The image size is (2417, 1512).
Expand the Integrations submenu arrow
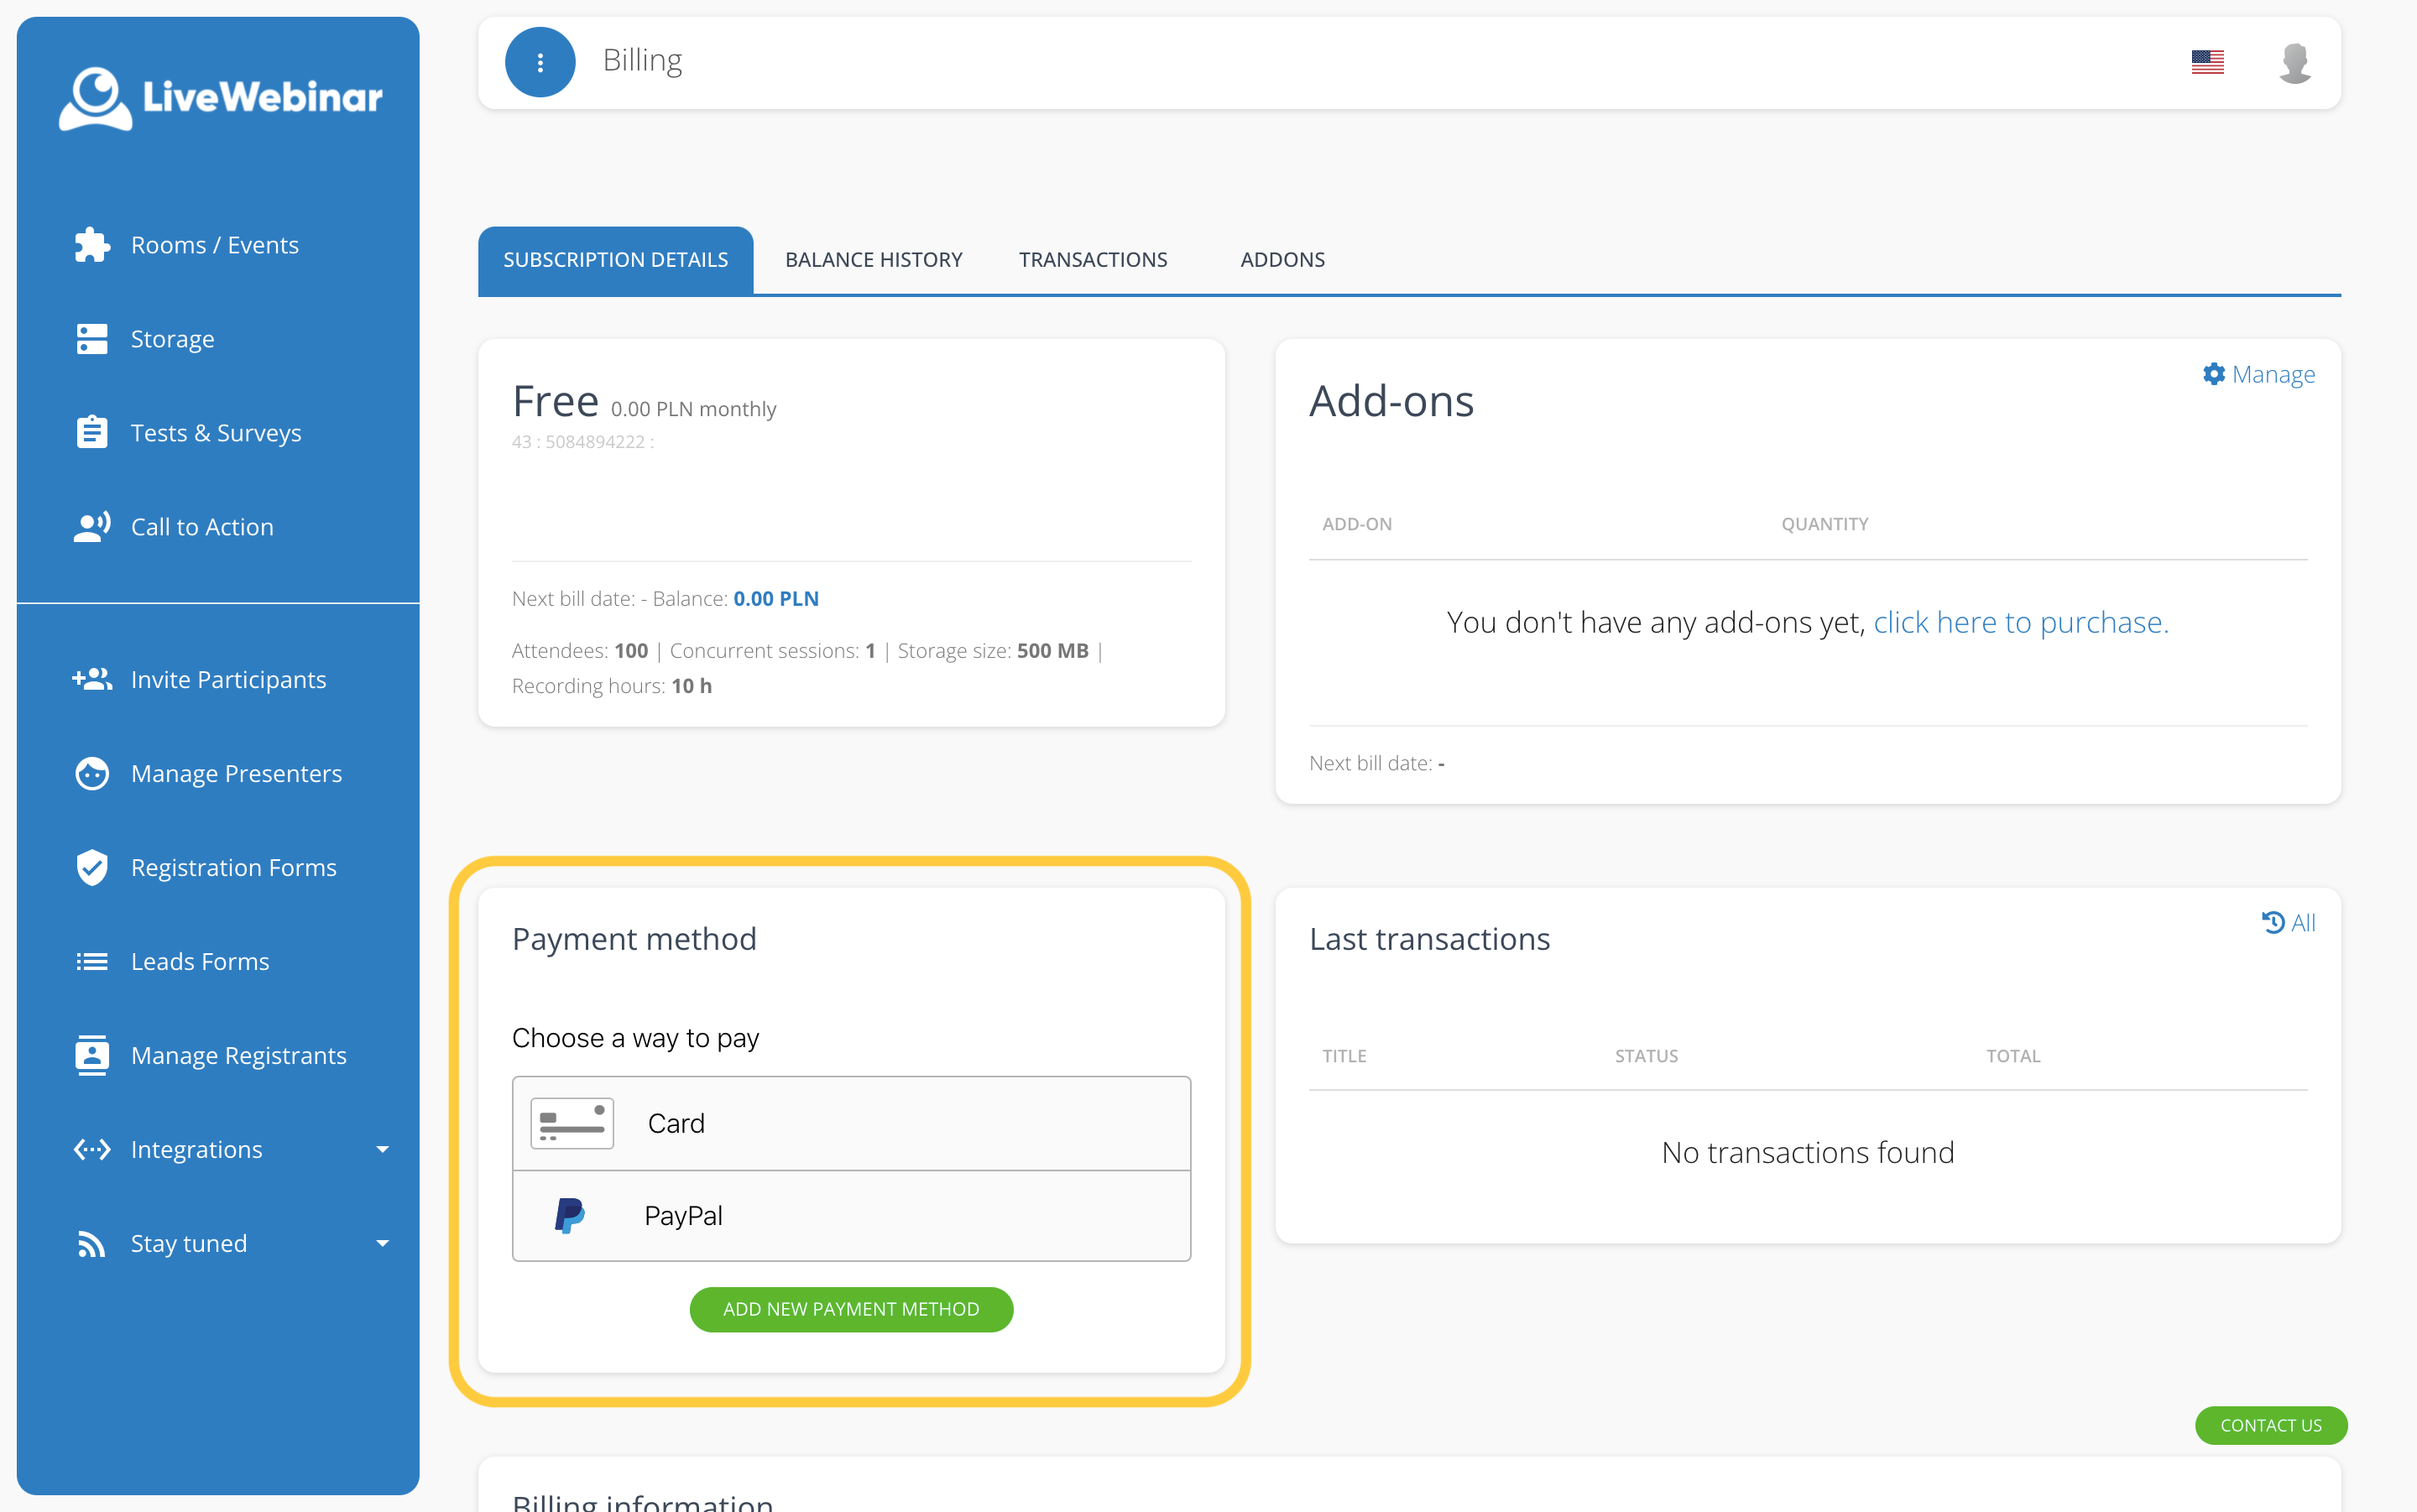tap(382, 1150)
